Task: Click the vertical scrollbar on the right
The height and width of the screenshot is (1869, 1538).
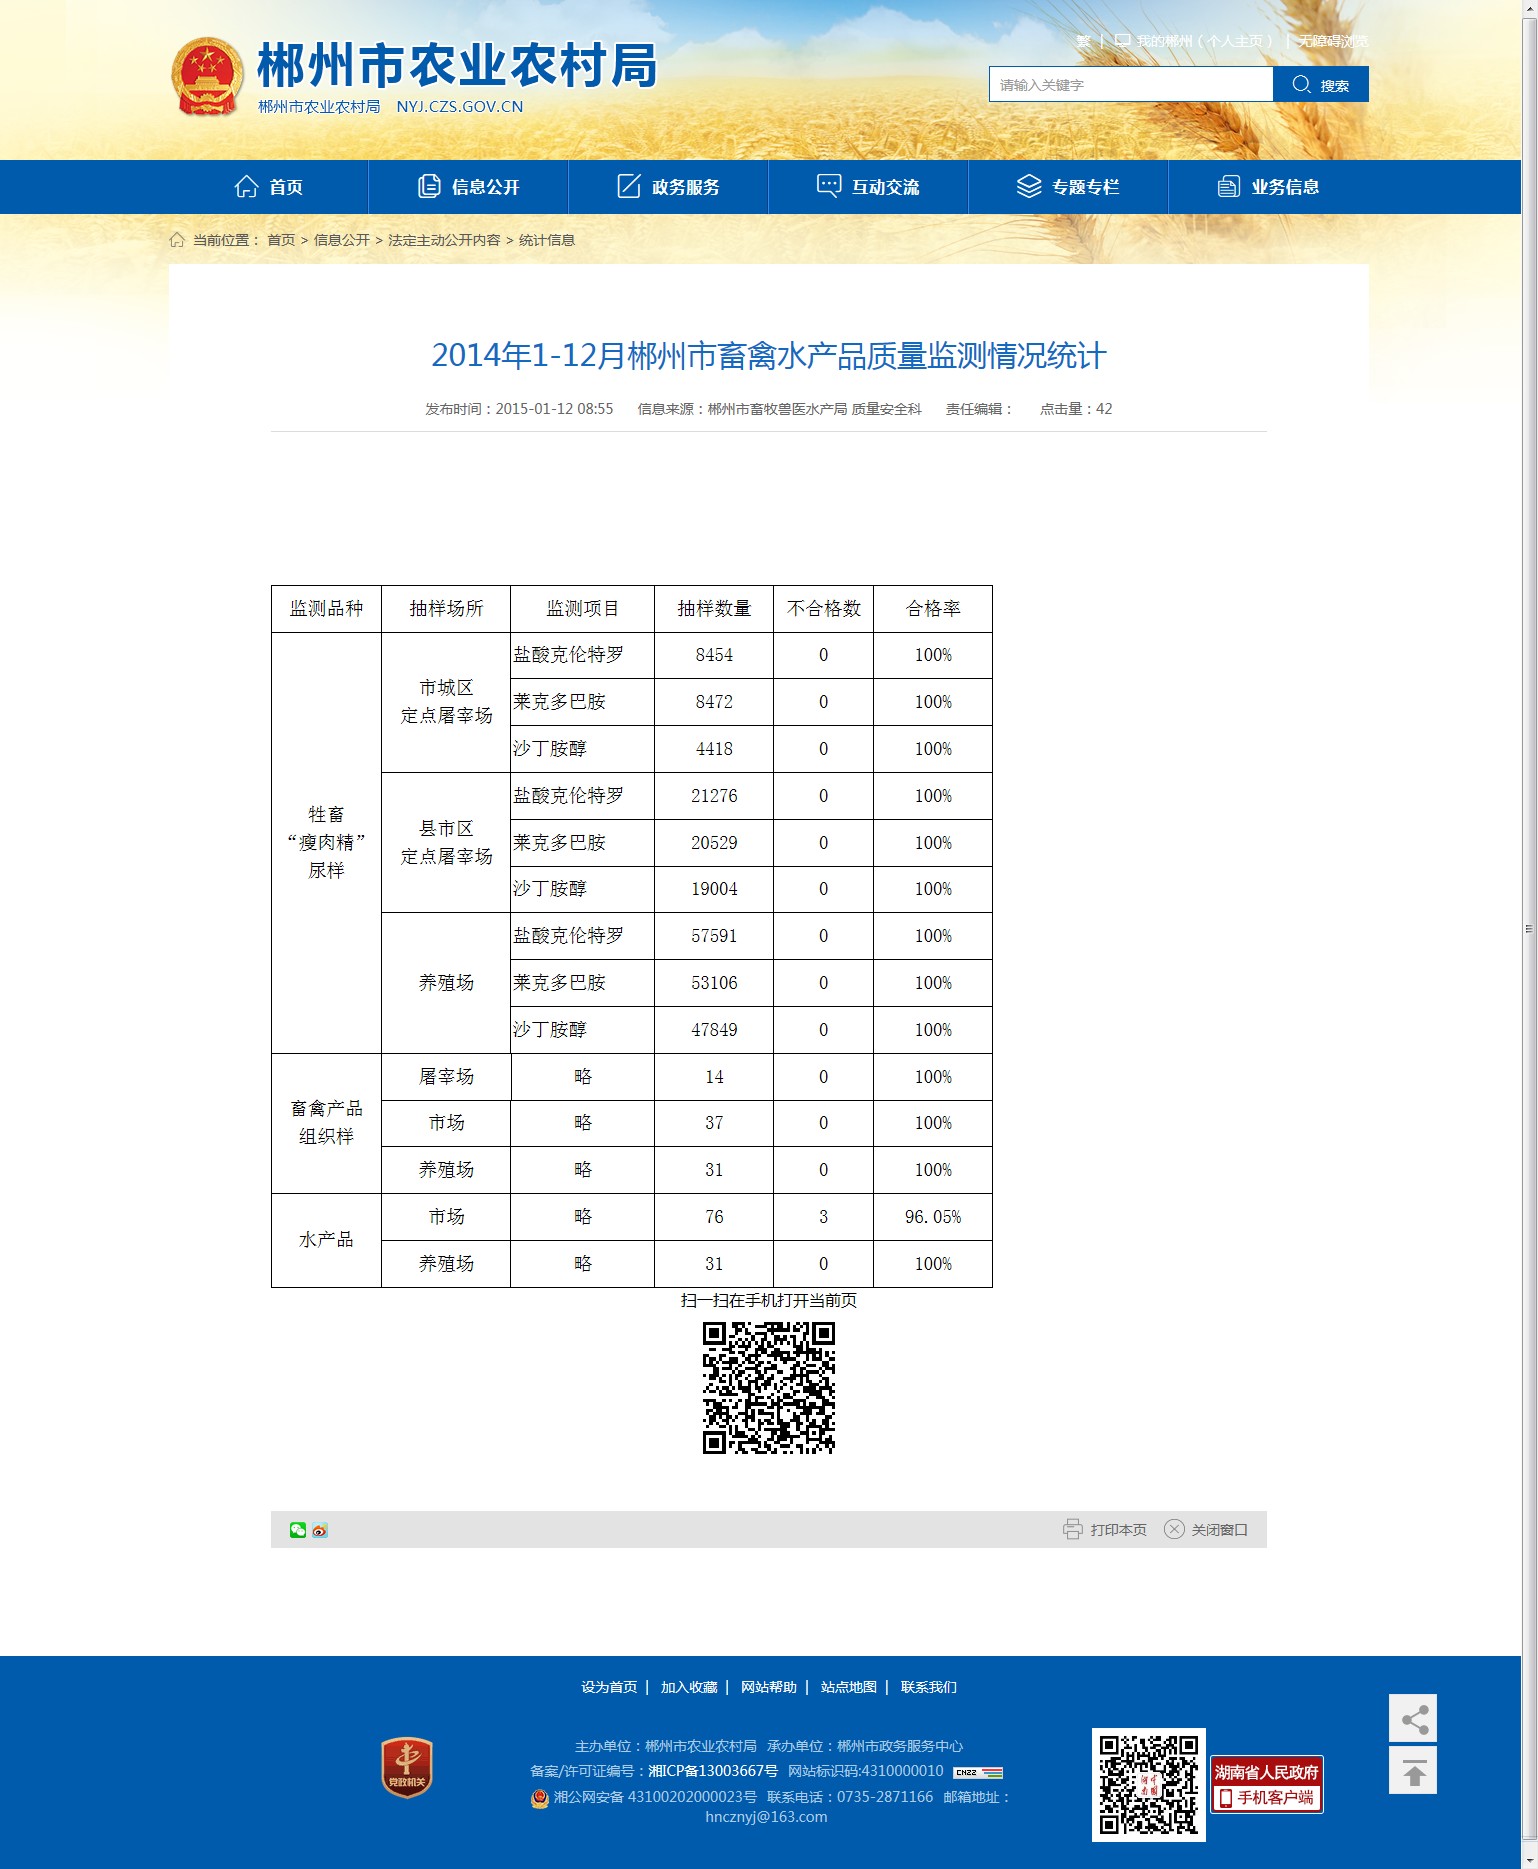Action: pos(1529,930)
